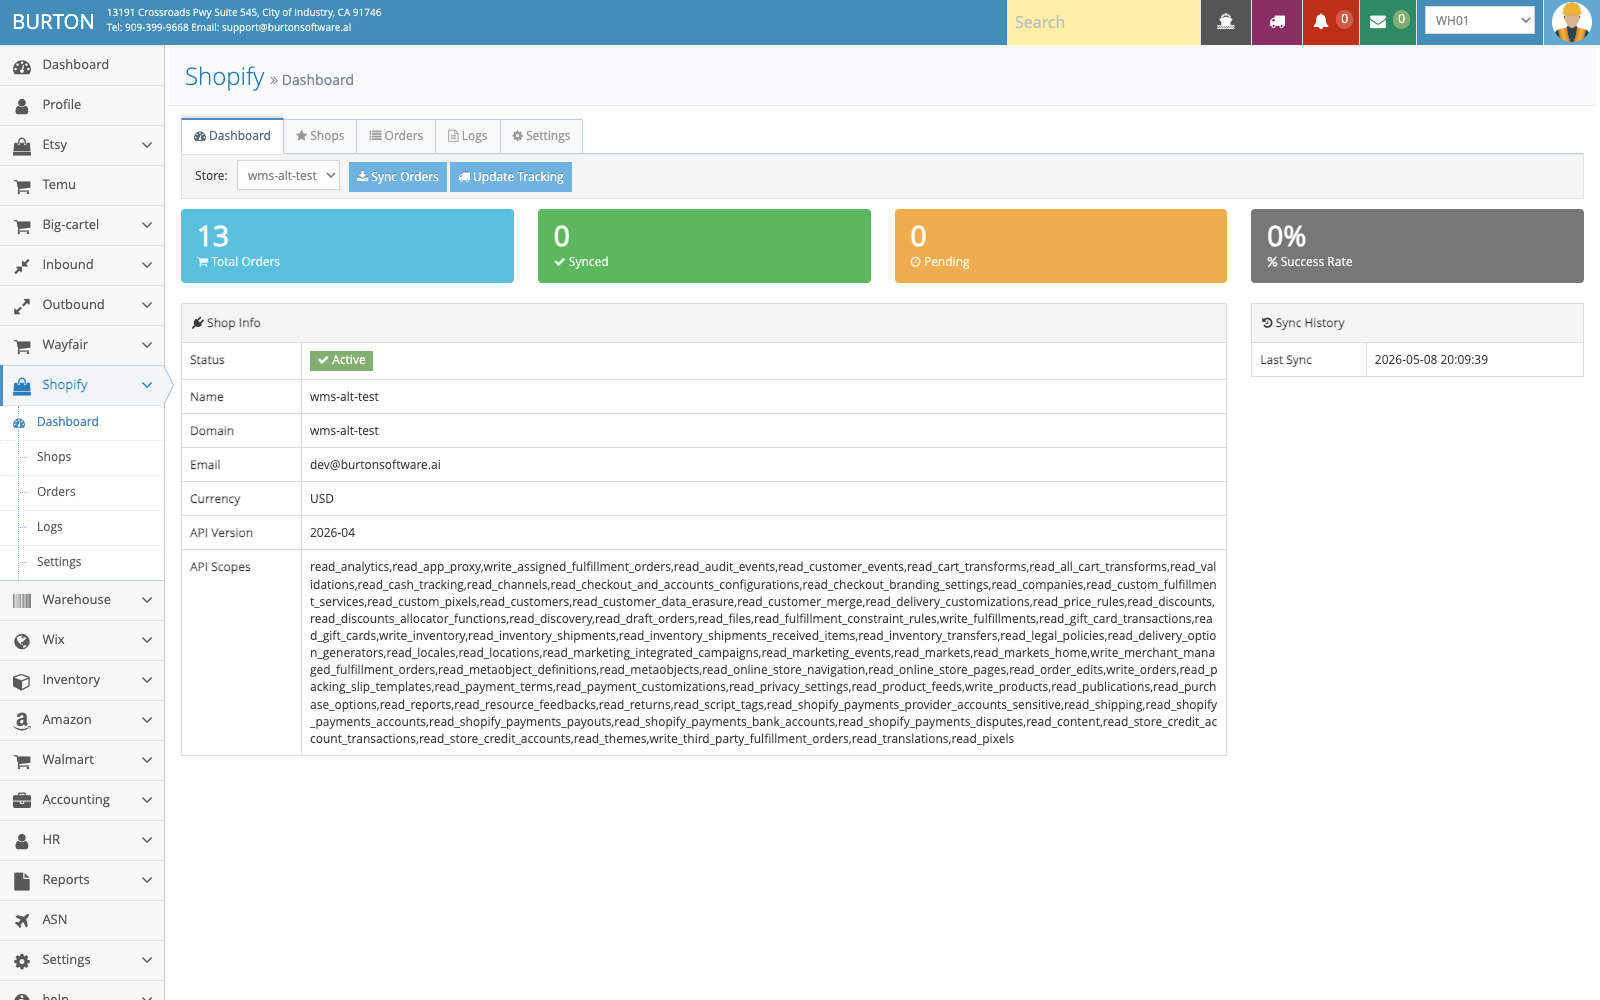1600x1000 pixels.
Task: Expand the Accounting sidebar section
Action: point(82,800)
